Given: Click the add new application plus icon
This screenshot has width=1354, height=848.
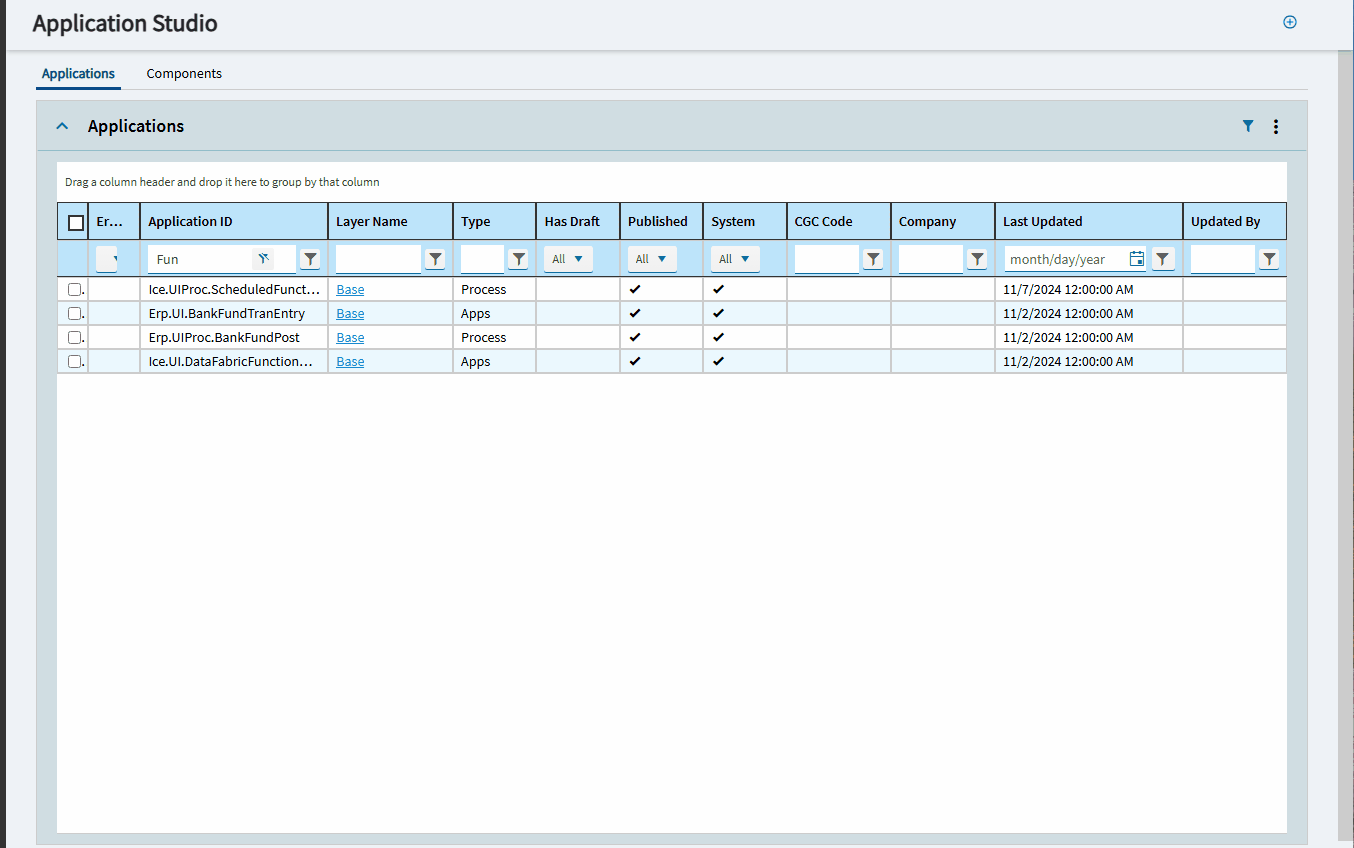Looking at the screenshot, I should tap(1290, 22).
